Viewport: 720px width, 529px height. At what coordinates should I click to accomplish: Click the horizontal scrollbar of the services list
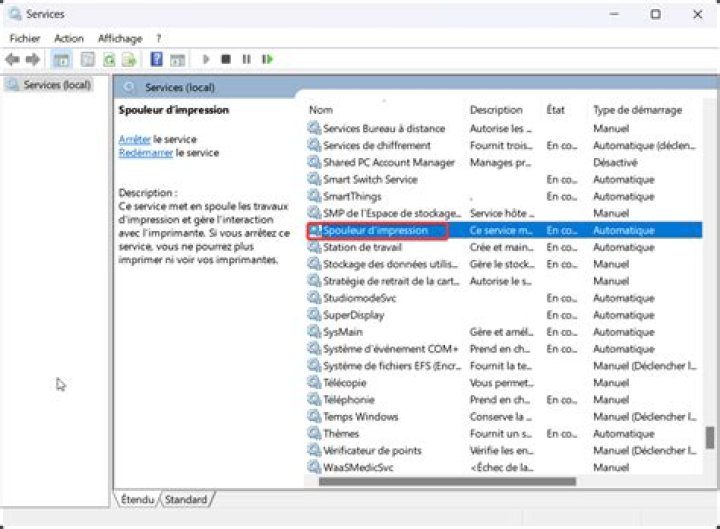click(447, 481)
